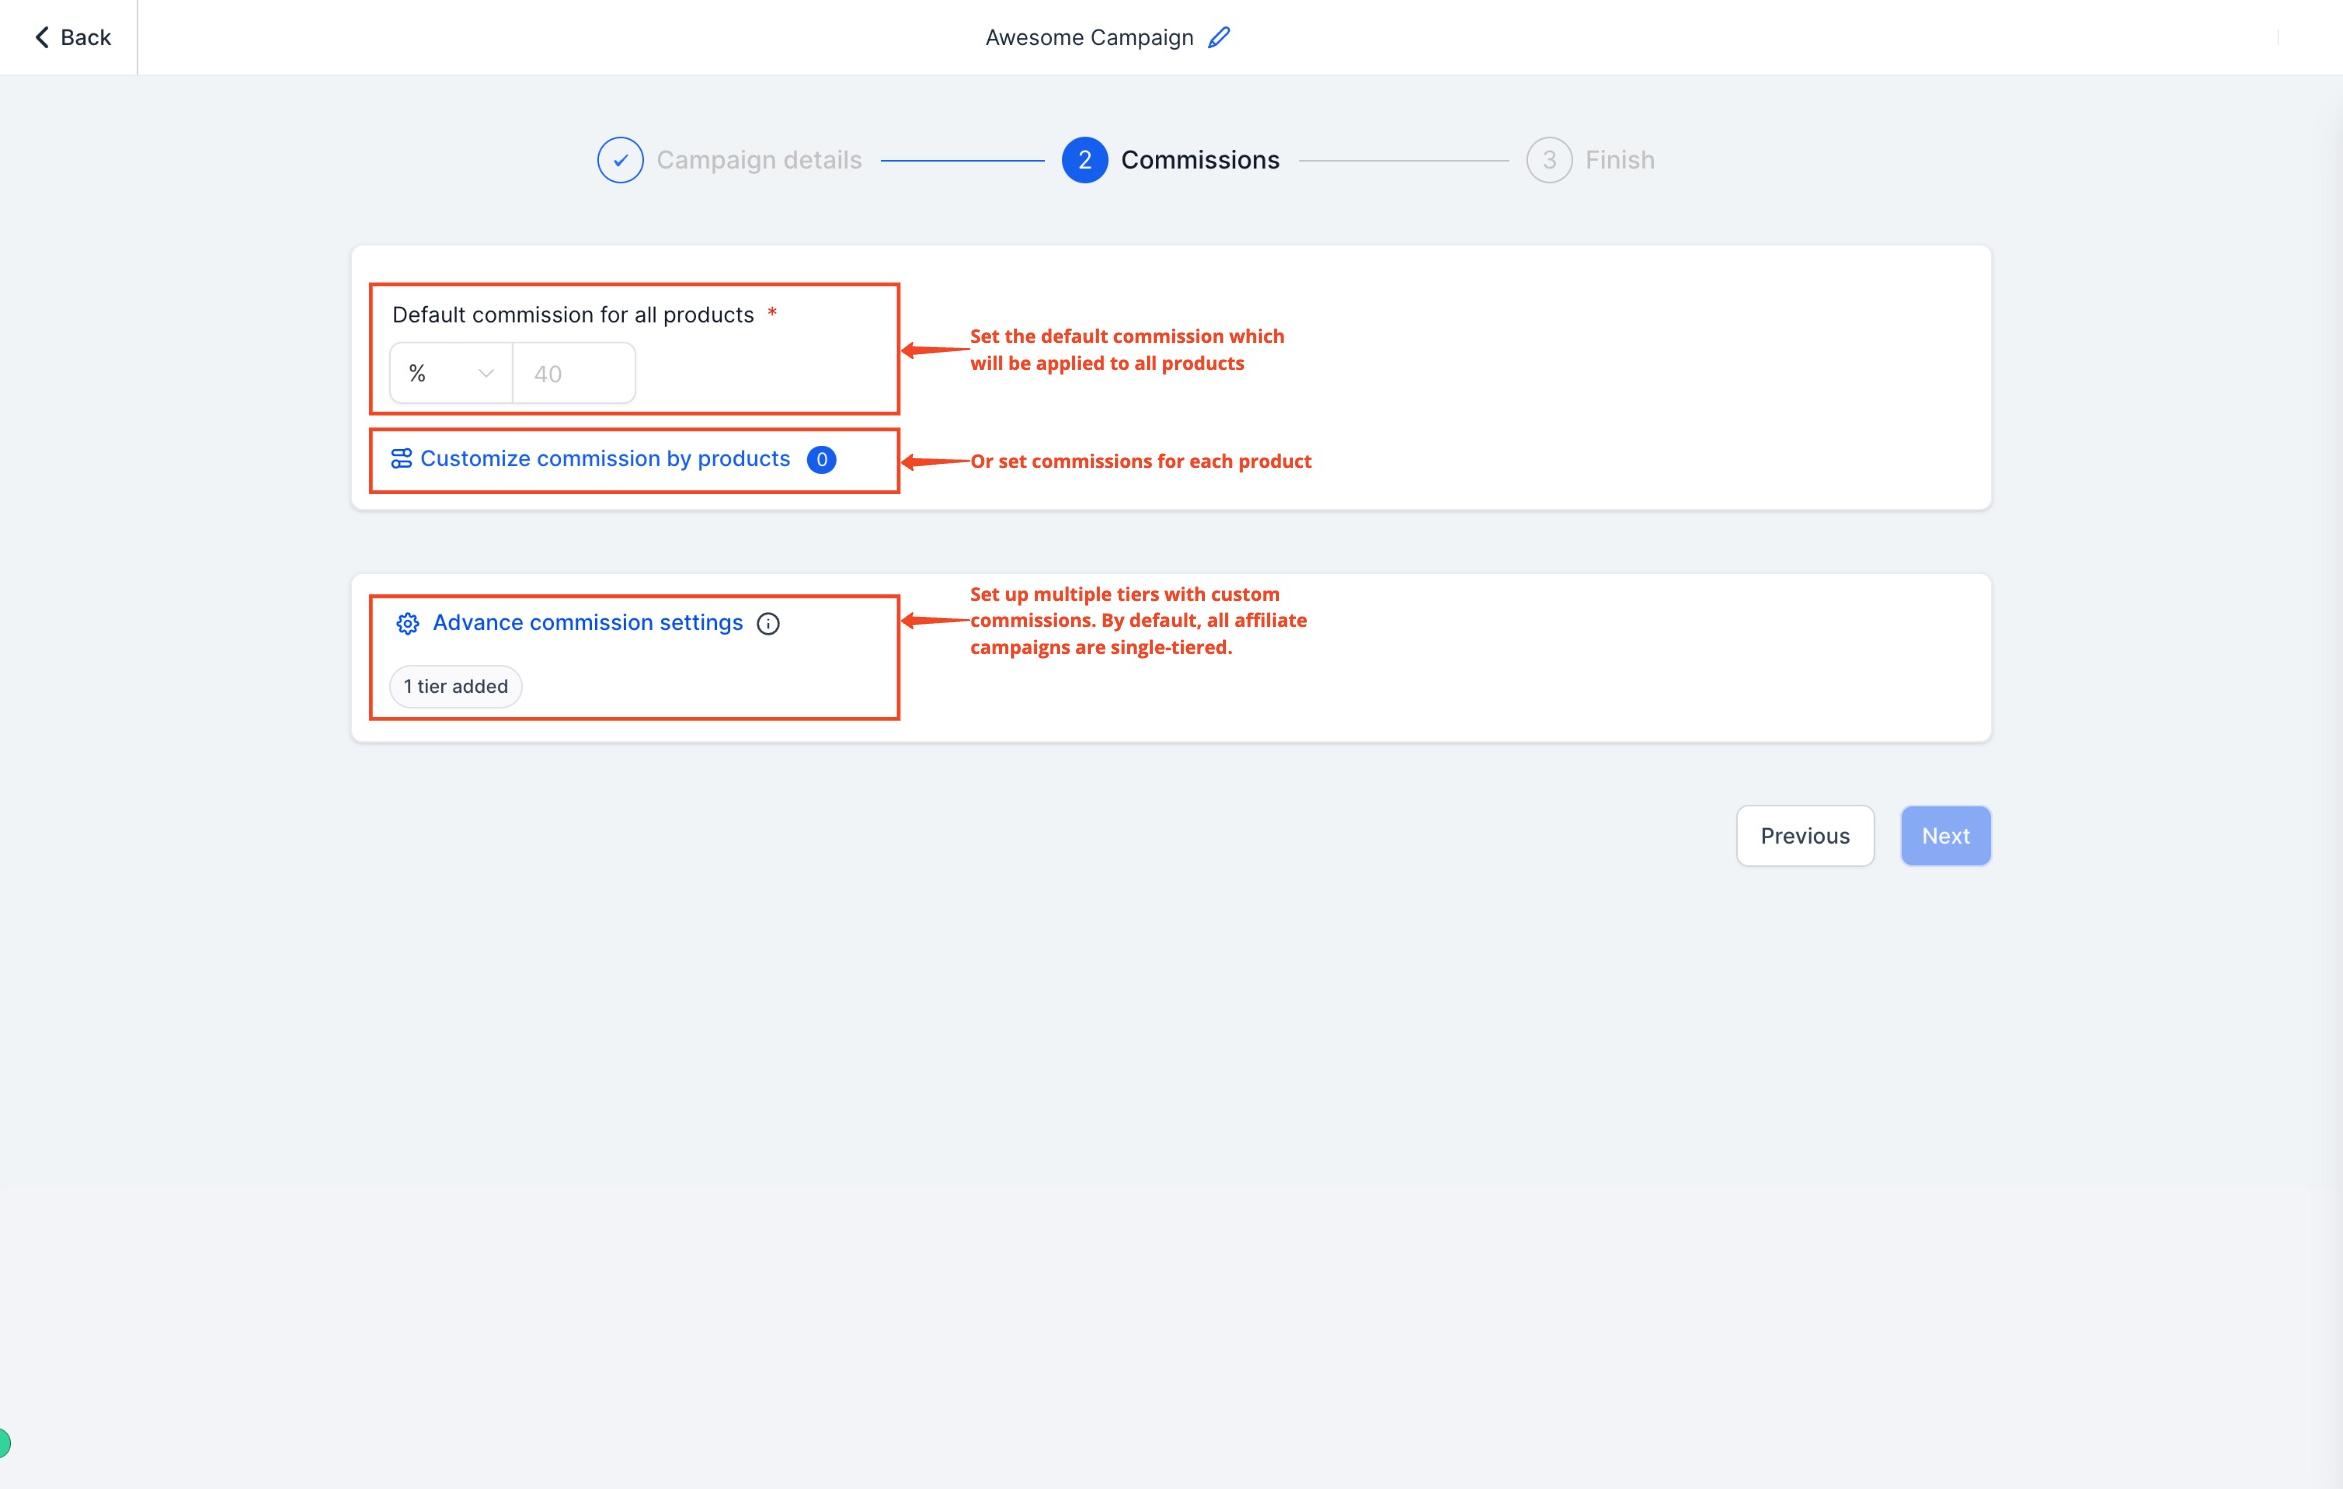Viewport: 2343px width, 1489px height.
Task: Click the 1 tier added badge
Action: click(x=456, y=687)
